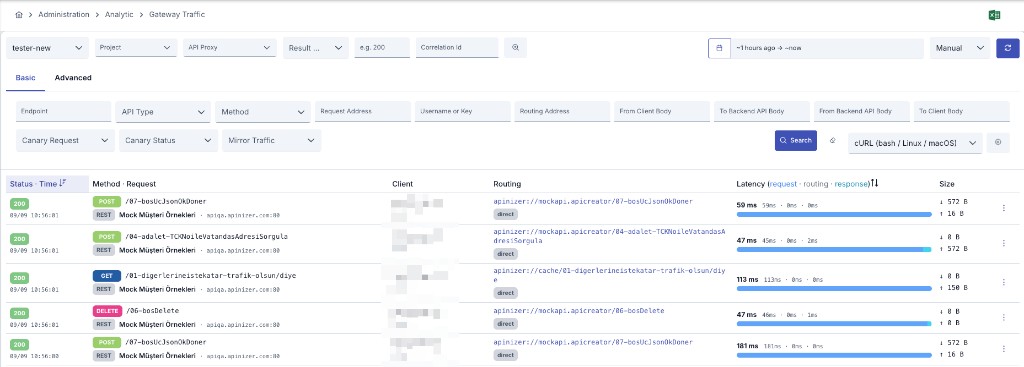Viewport: 1024px width, 367px height.
Task: Click the response latency legend link
Action: (852, 184)
